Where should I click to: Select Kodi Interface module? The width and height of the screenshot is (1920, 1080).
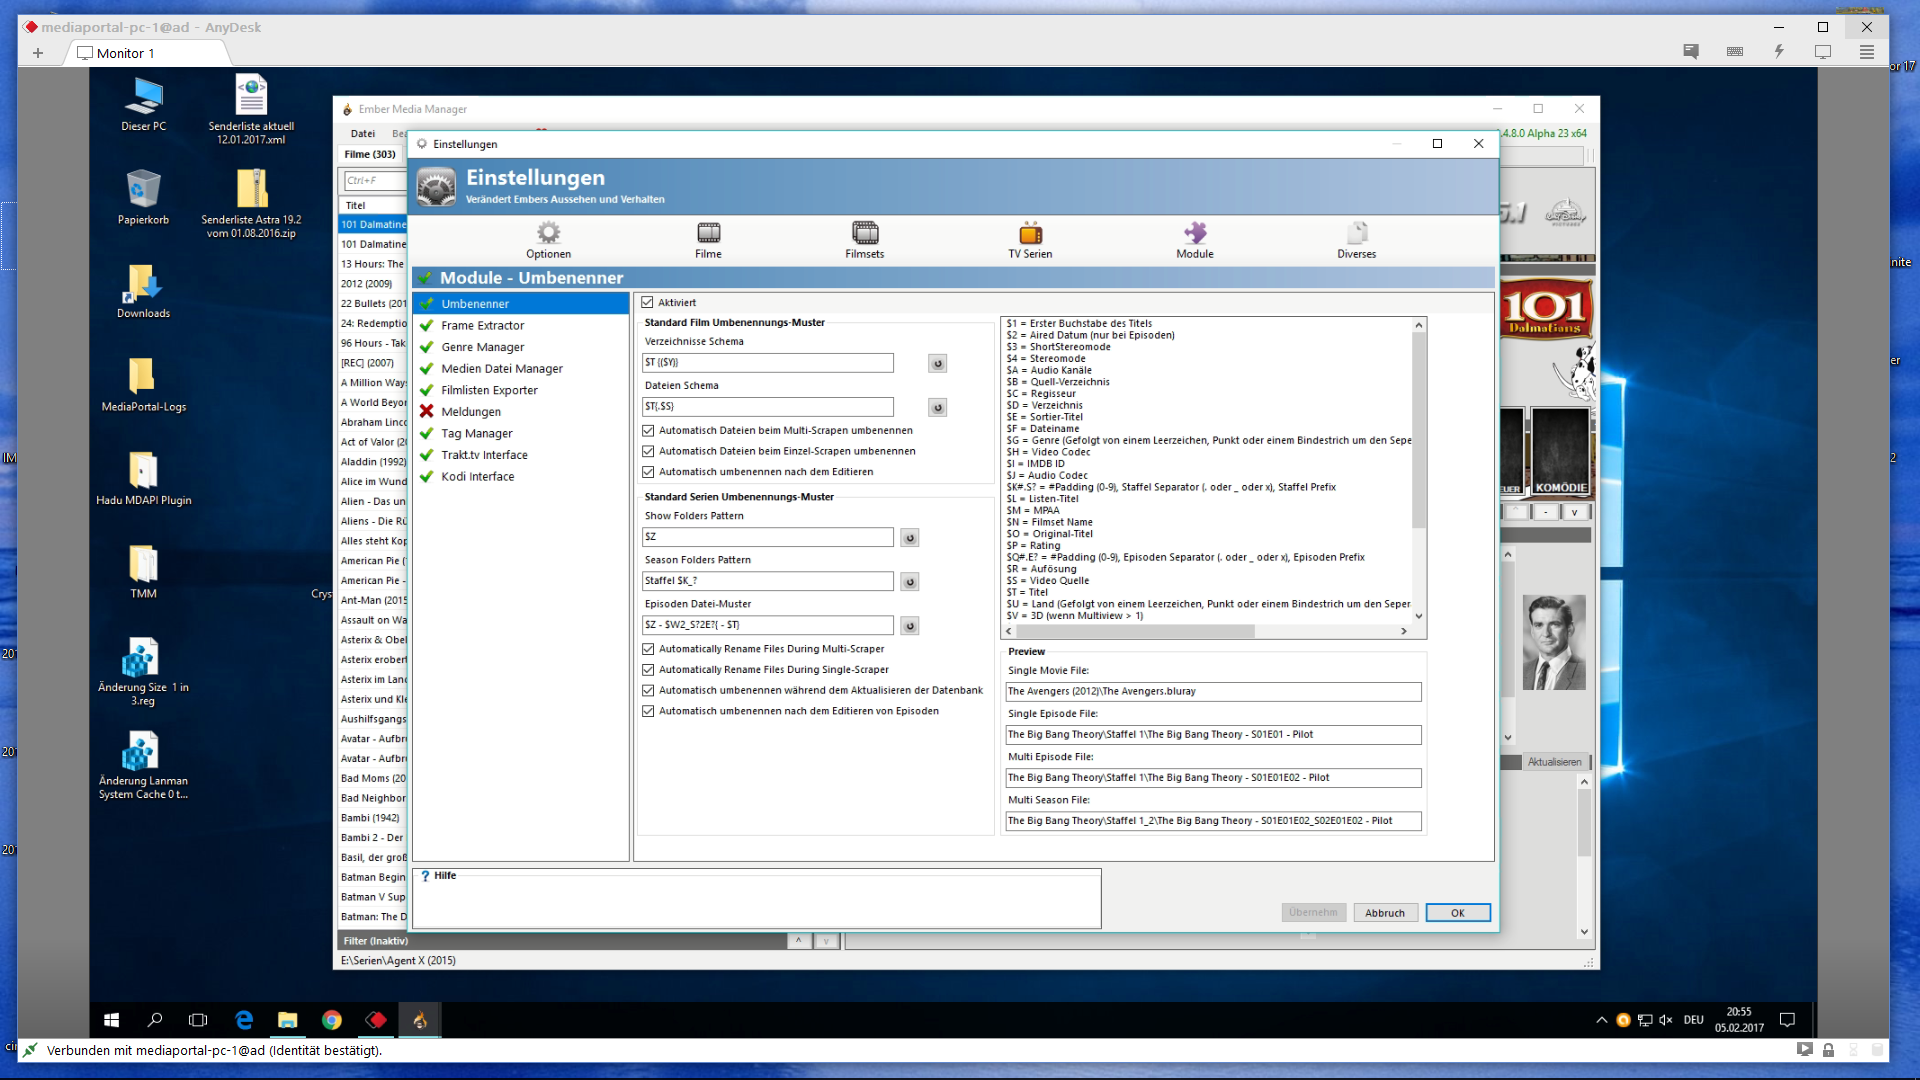521,477
